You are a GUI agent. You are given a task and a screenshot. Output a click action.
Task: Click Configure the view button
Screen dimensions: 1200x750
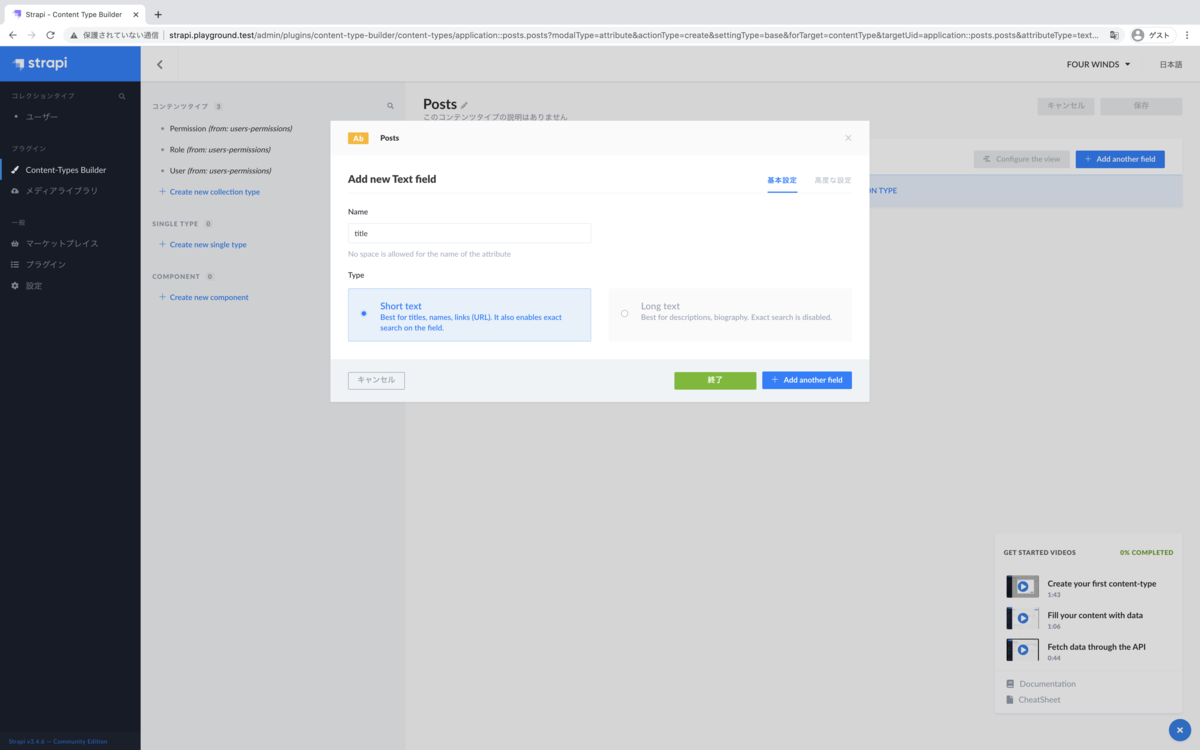tap(1021, 159)
